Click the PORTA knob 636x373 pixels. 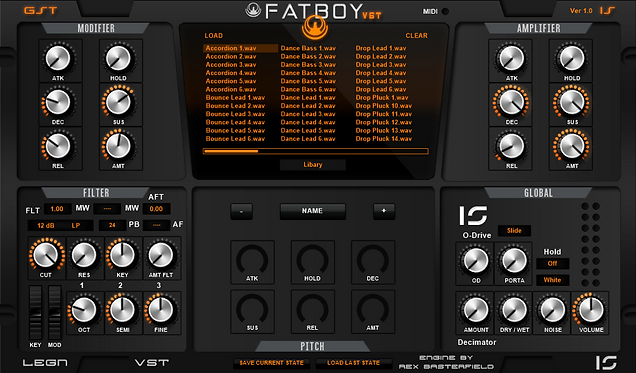coord(514,260)
